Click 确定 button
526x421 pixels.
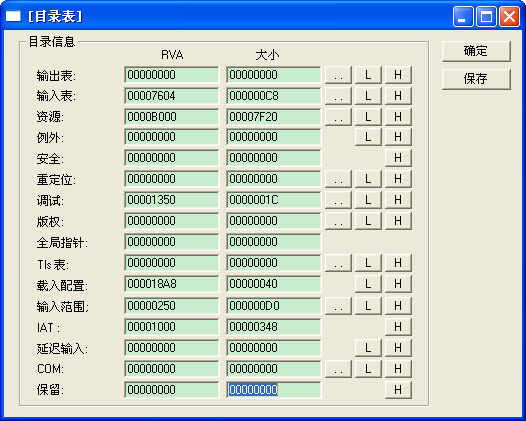476,51
